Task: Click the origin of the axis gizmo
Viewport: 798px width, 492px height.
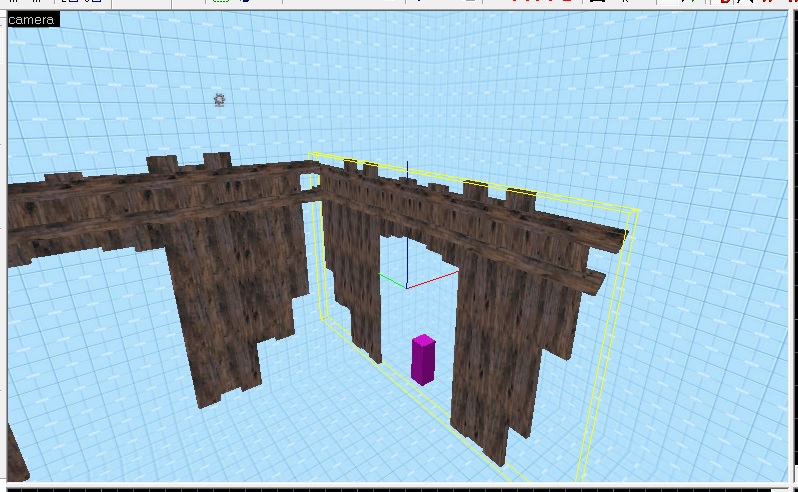Action: tap(407, 288)
